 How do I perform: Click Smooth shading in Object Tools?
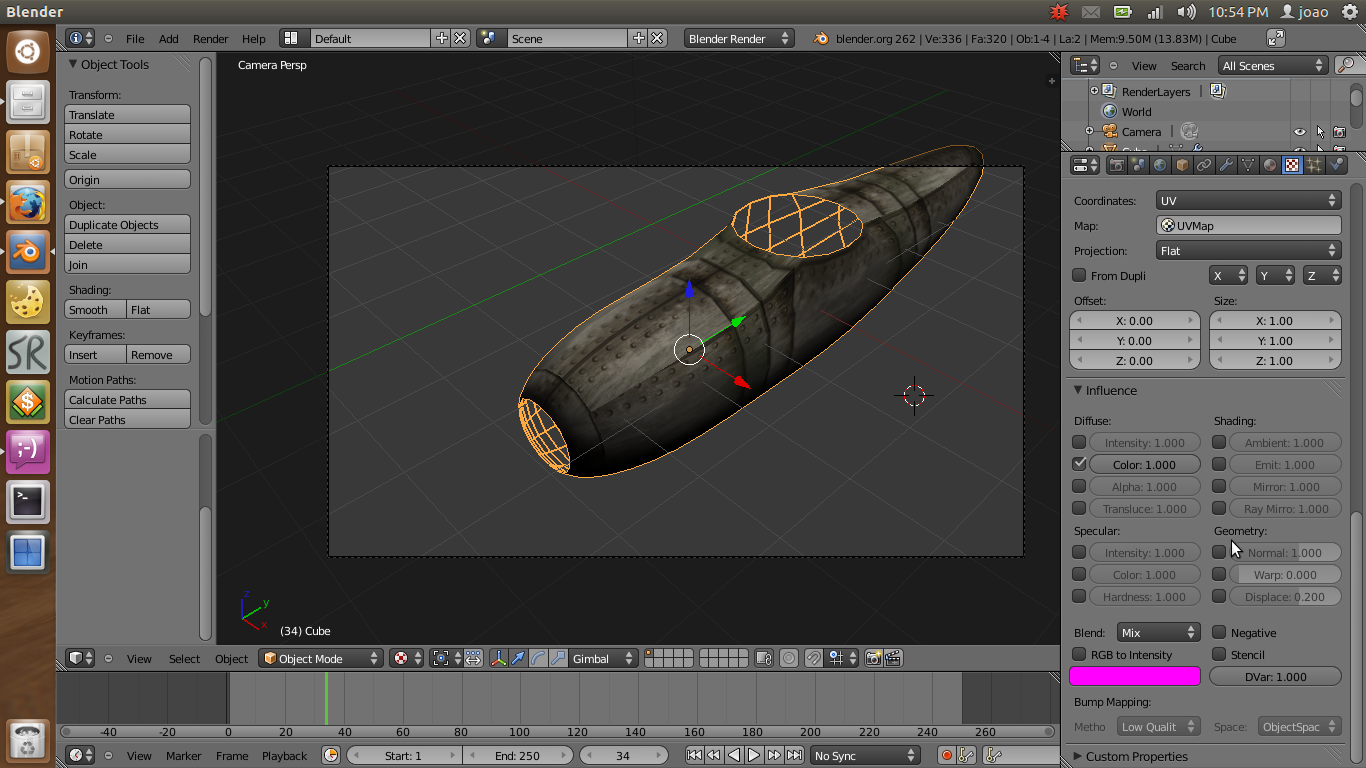94,309
